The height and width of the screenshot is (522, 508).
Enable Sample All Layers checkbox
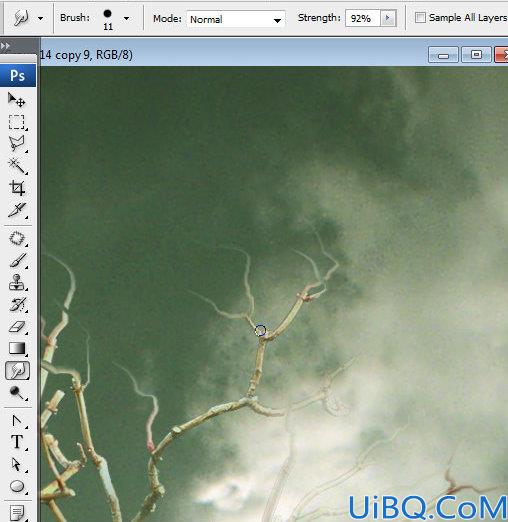point(420,18)
